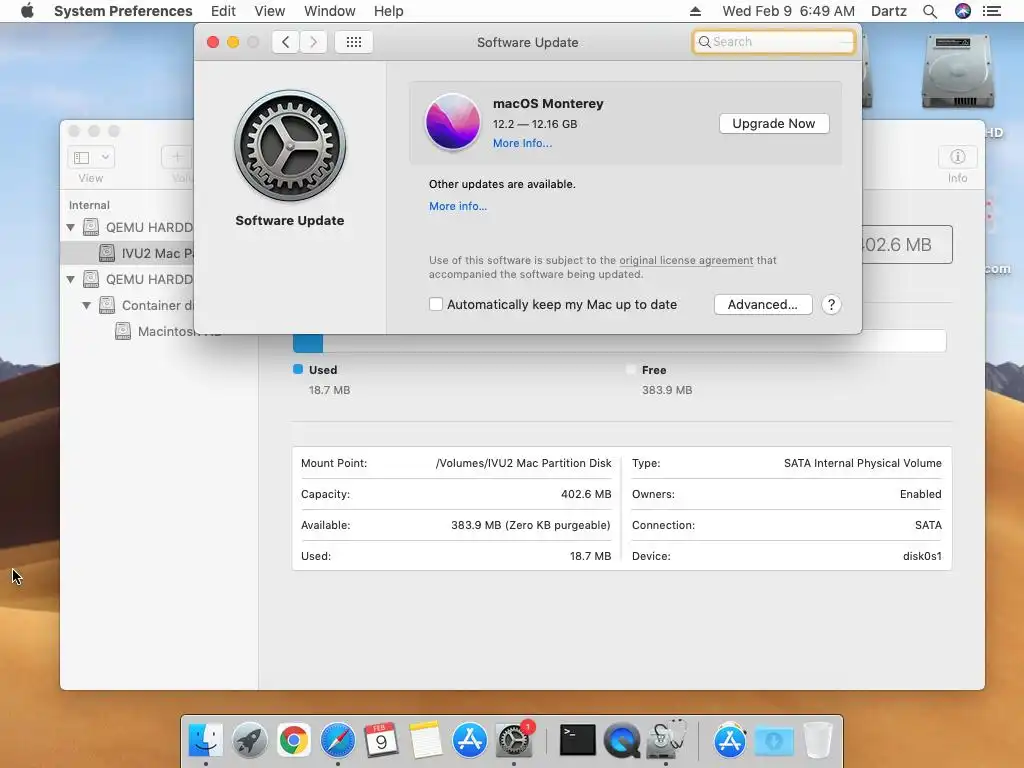Click the Owners Enabled value
This screenshot has height=768, width=1024.
tap(920, 494)
